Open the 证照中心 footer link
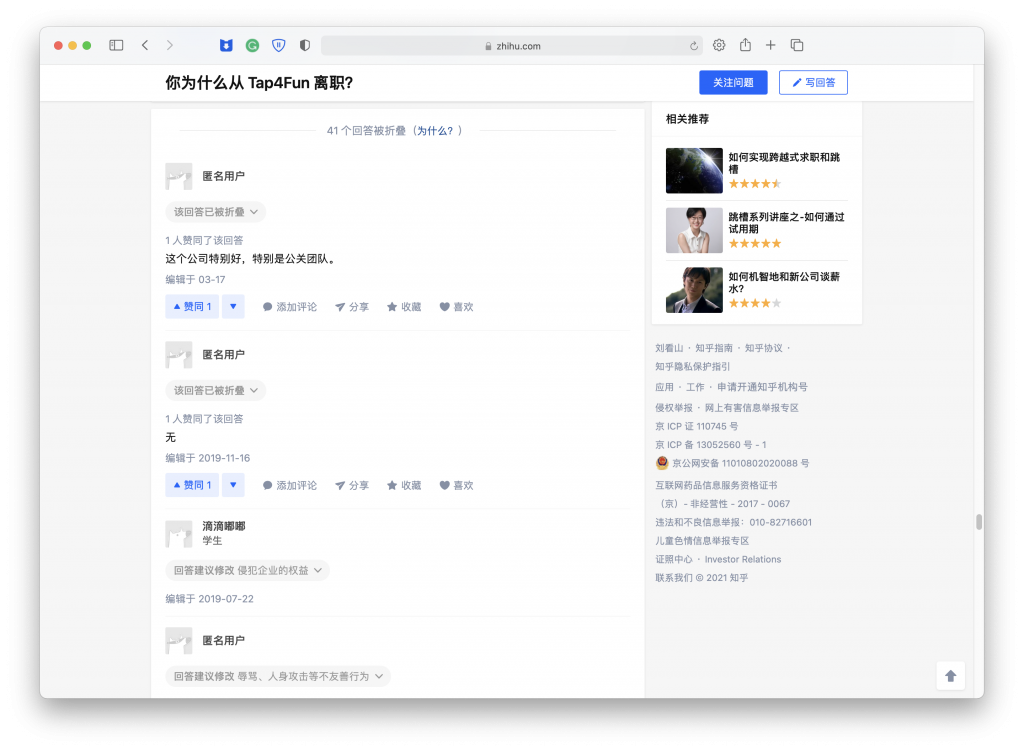Viewport: 1024px width, 751px height. click(674, 559)
